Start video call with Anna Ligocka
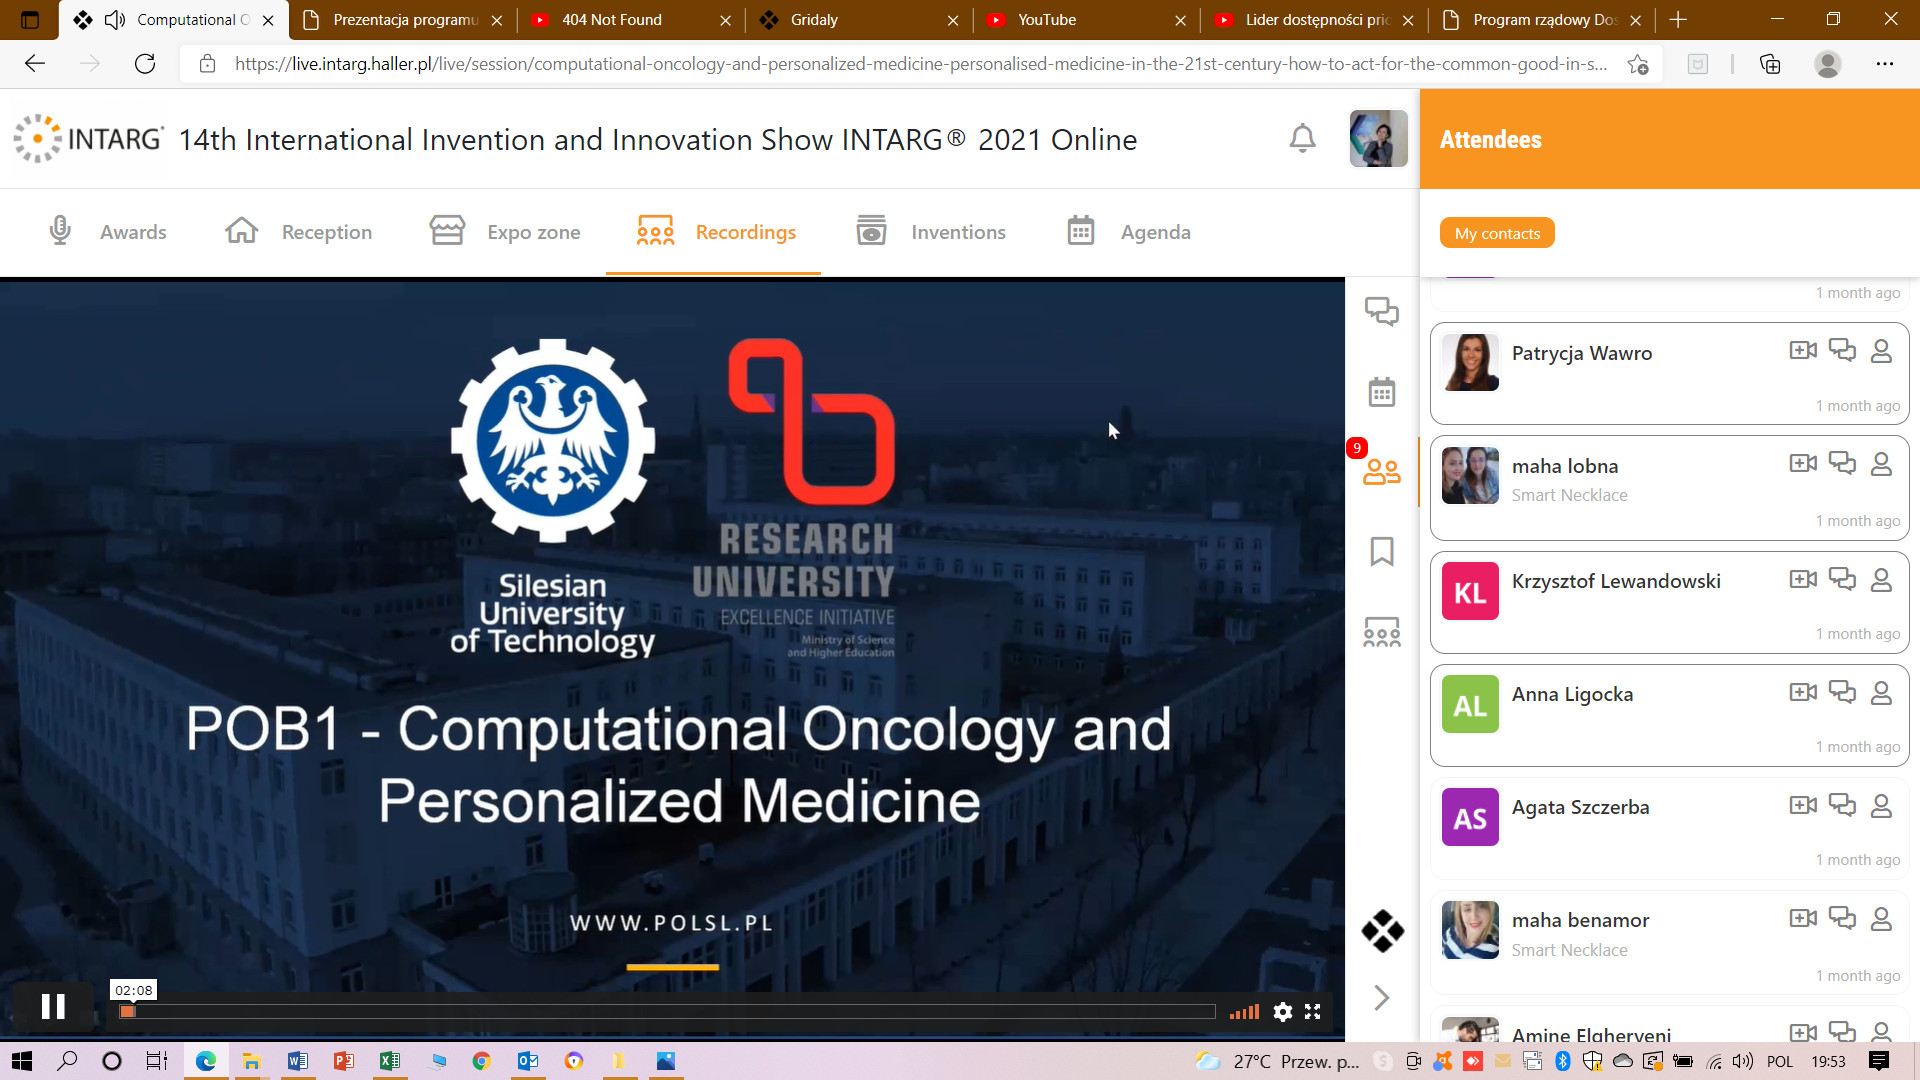The height and width of the screenshot is (1080, 1920). 1803,692
